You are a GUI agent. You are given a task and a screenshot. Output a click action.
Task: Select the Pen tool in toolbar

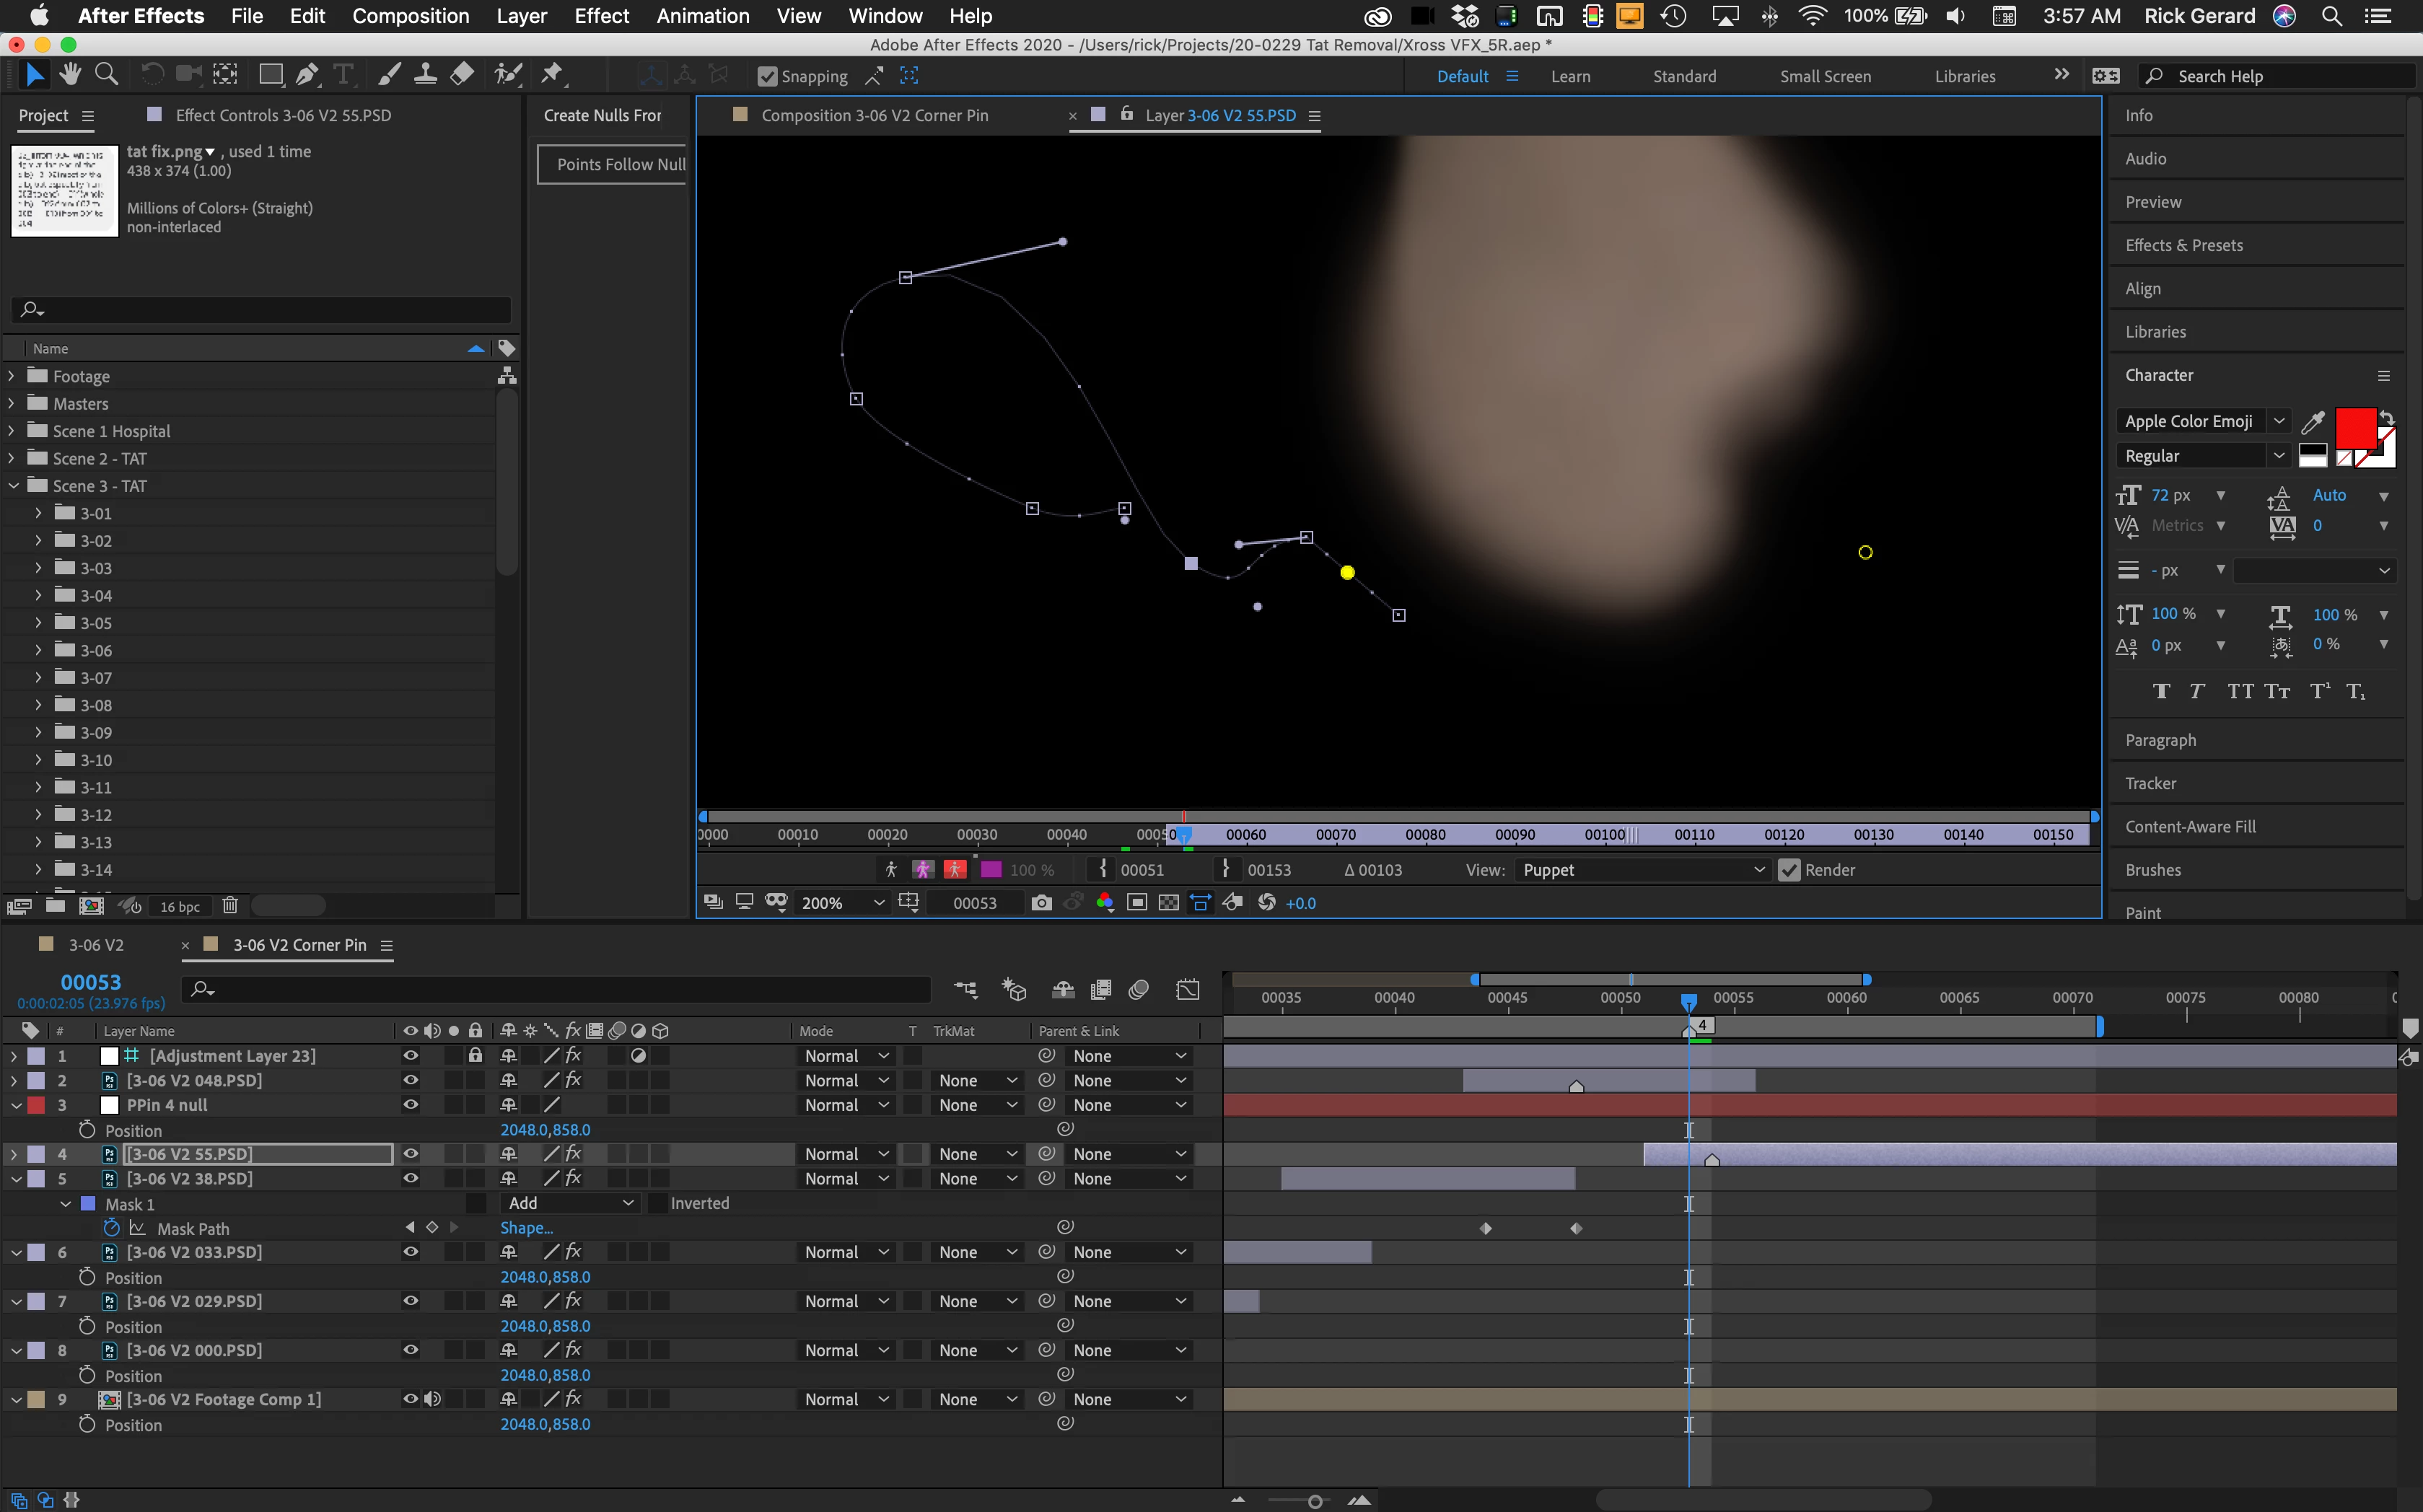(x=307, y=75)
